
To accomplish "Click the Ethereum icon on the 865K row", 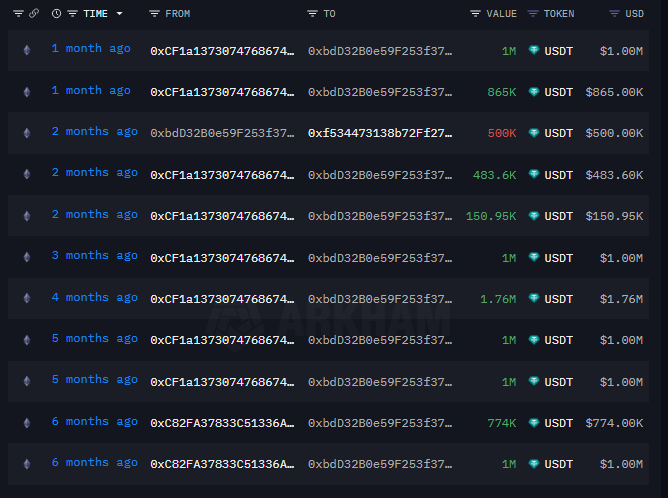I will coord(27,92).
